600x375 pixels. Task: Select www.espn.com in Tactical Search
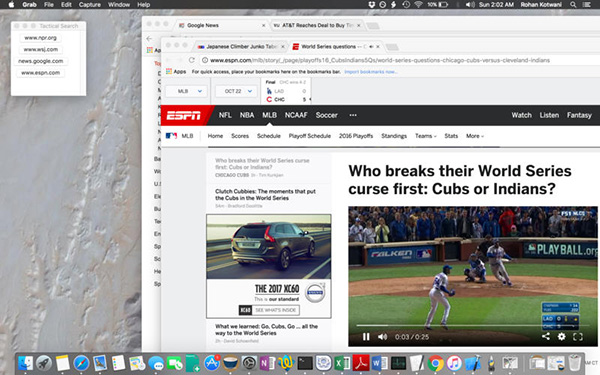point(41,73)
